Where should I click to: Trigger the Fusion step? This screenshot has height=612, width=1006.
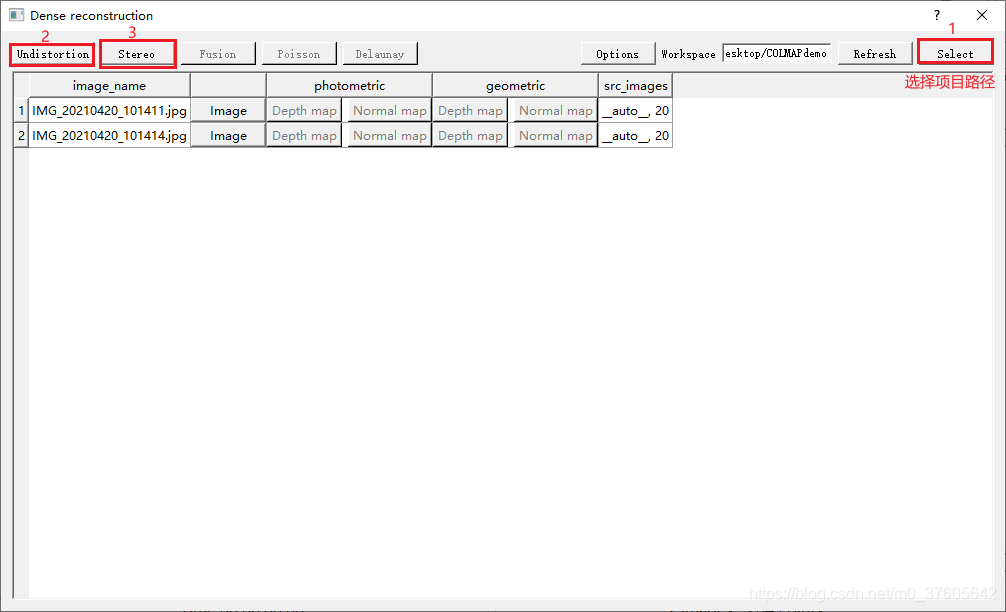coord(217,53)
